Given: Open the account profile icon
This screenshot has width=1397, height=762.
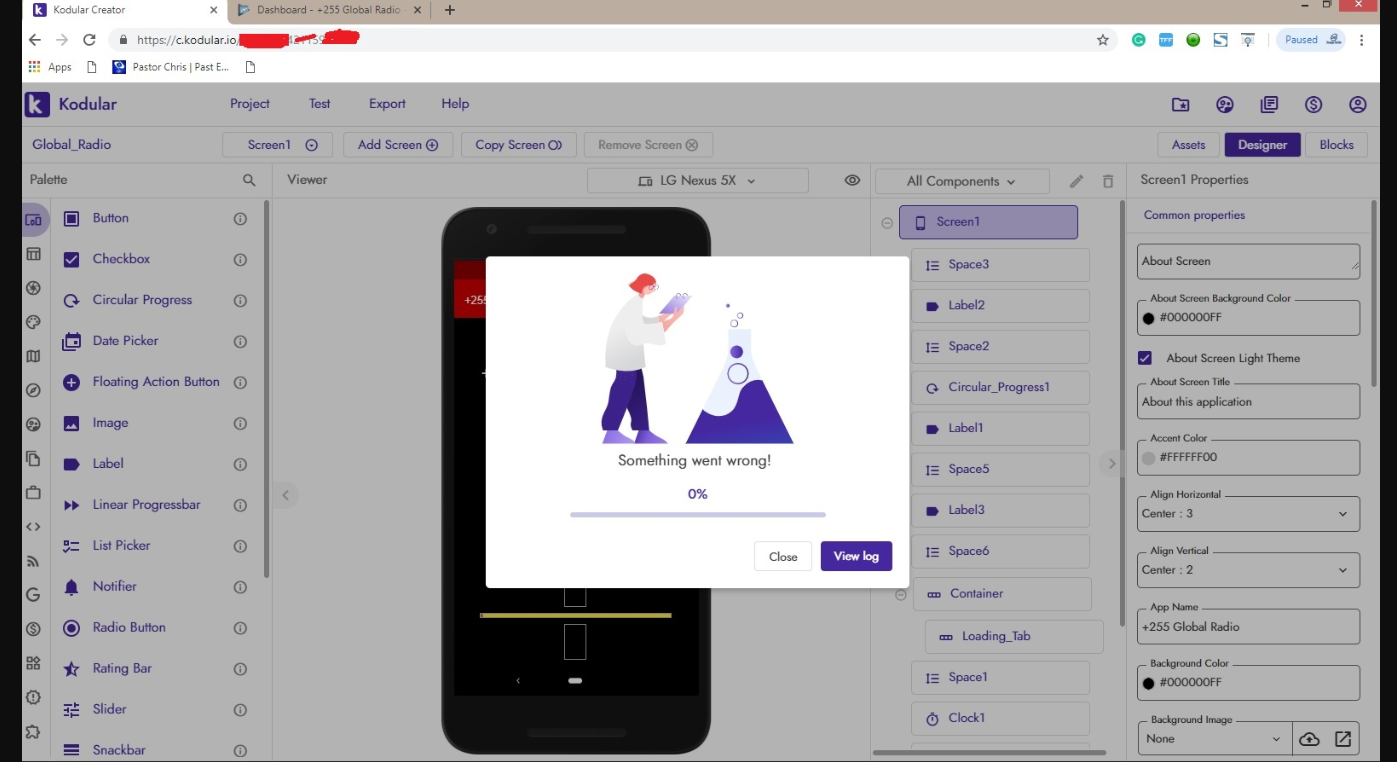Looking at the screenshot, I should pos(1357,104).
